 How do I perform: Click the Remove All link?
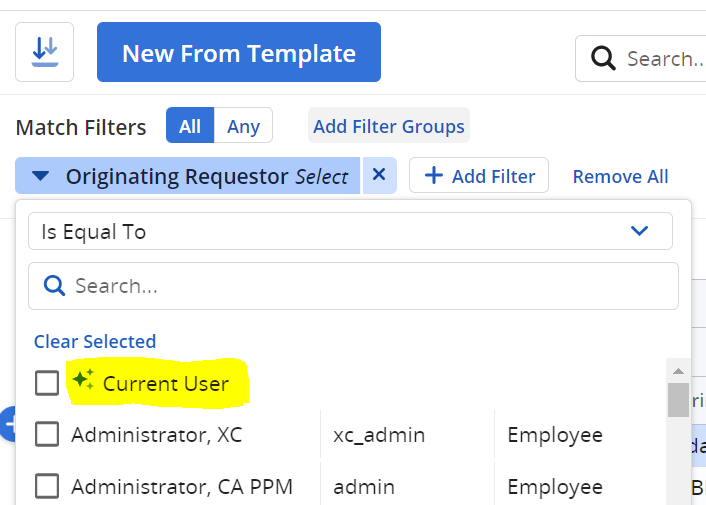point(620,177)
